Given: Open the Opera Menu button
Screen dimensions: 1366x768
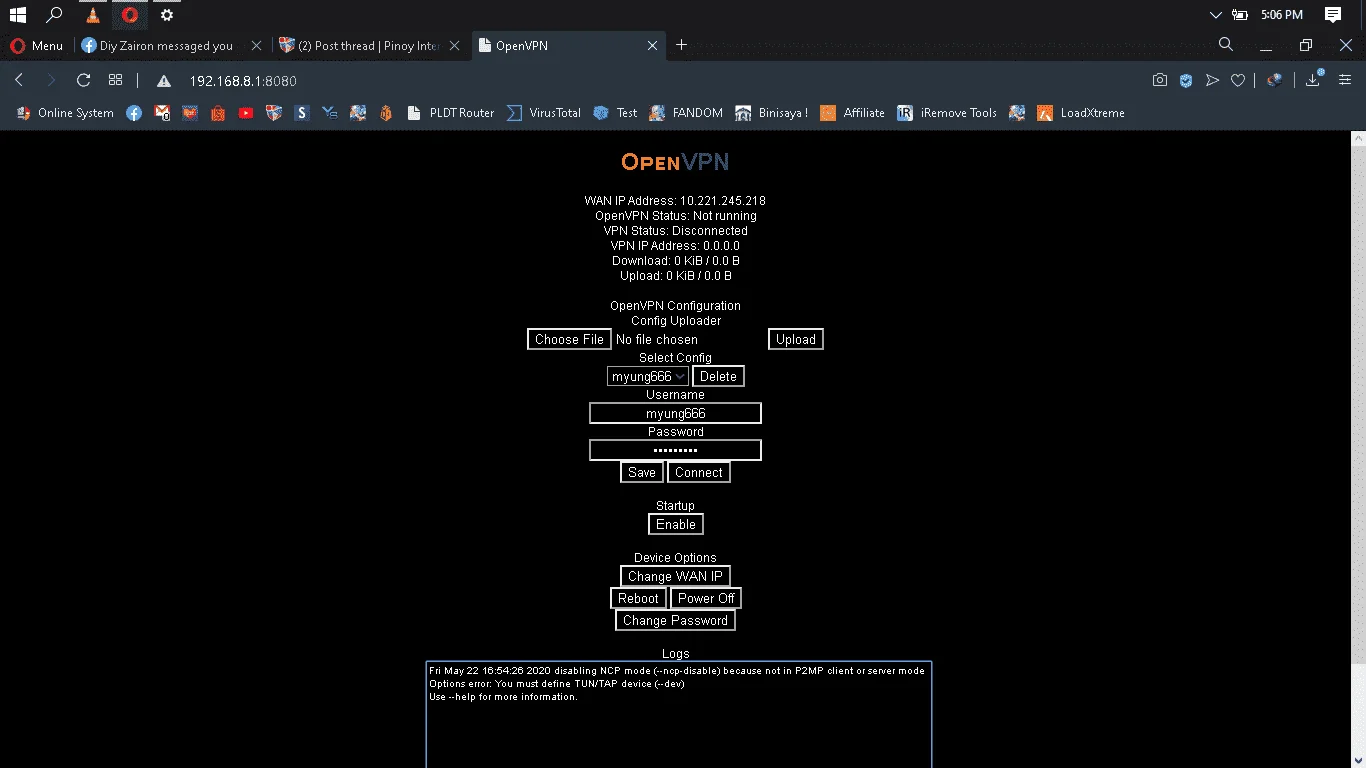Looking at the screenshot, I should [x=36, y=45].
